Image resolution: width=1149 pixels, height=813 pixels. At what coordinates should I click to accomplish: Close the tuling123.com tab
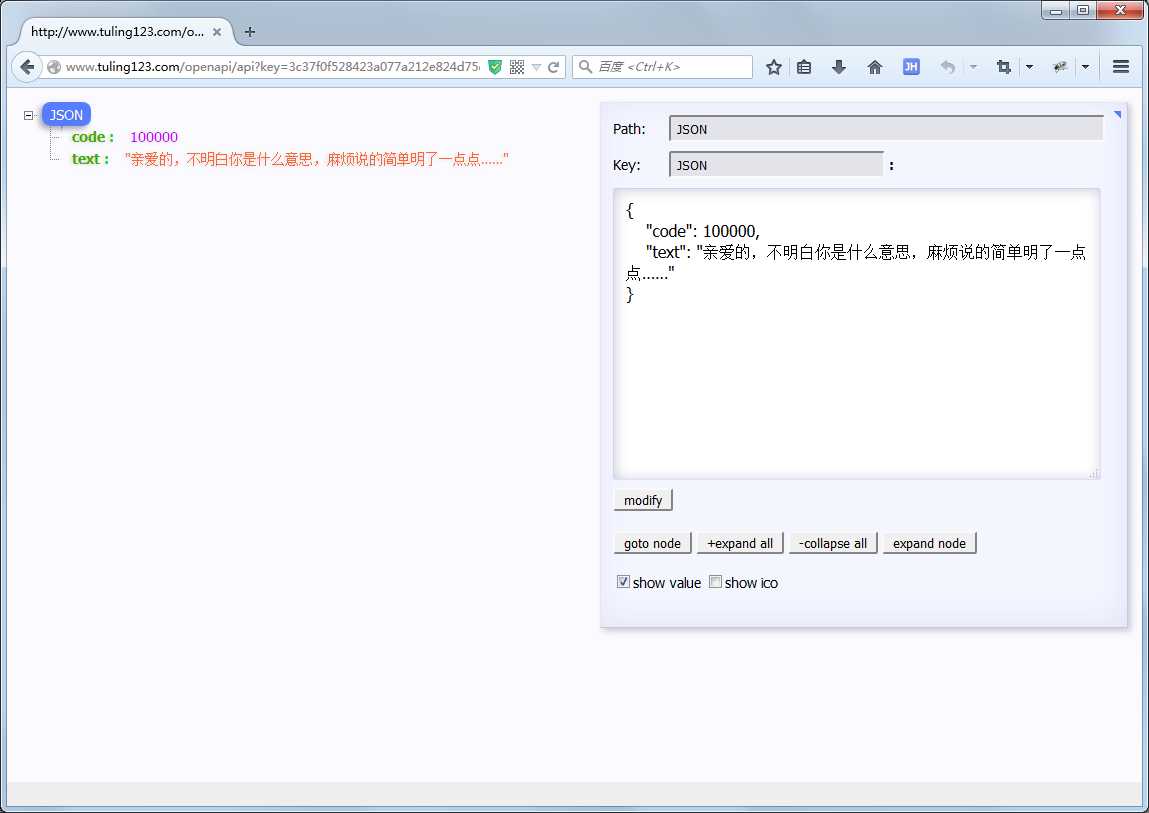(217, 32)
